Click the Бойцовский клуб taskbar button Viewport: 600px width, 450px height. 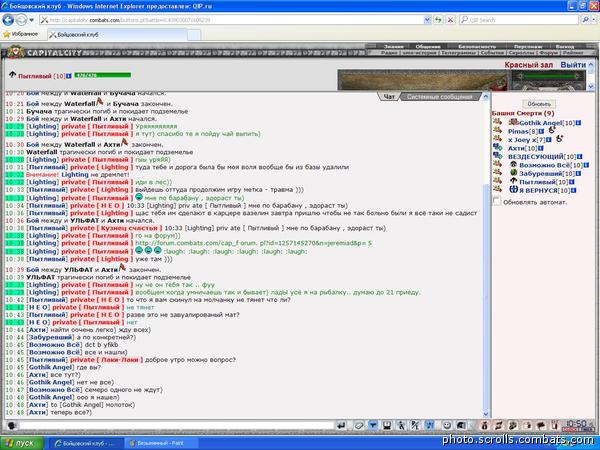pyautogui.click(x=85, y=443)
